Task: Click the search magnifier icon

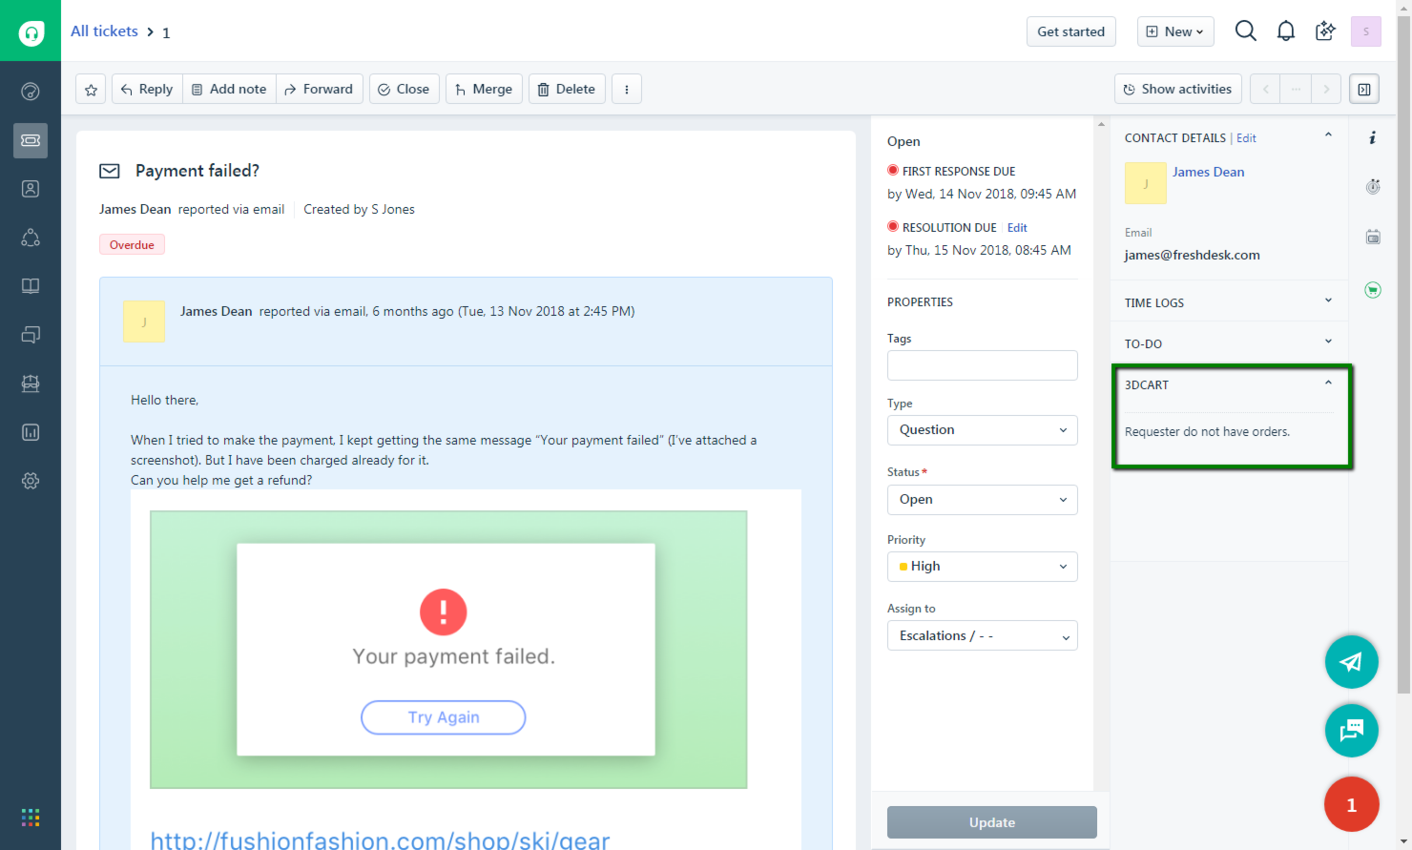Action: 1245,31
